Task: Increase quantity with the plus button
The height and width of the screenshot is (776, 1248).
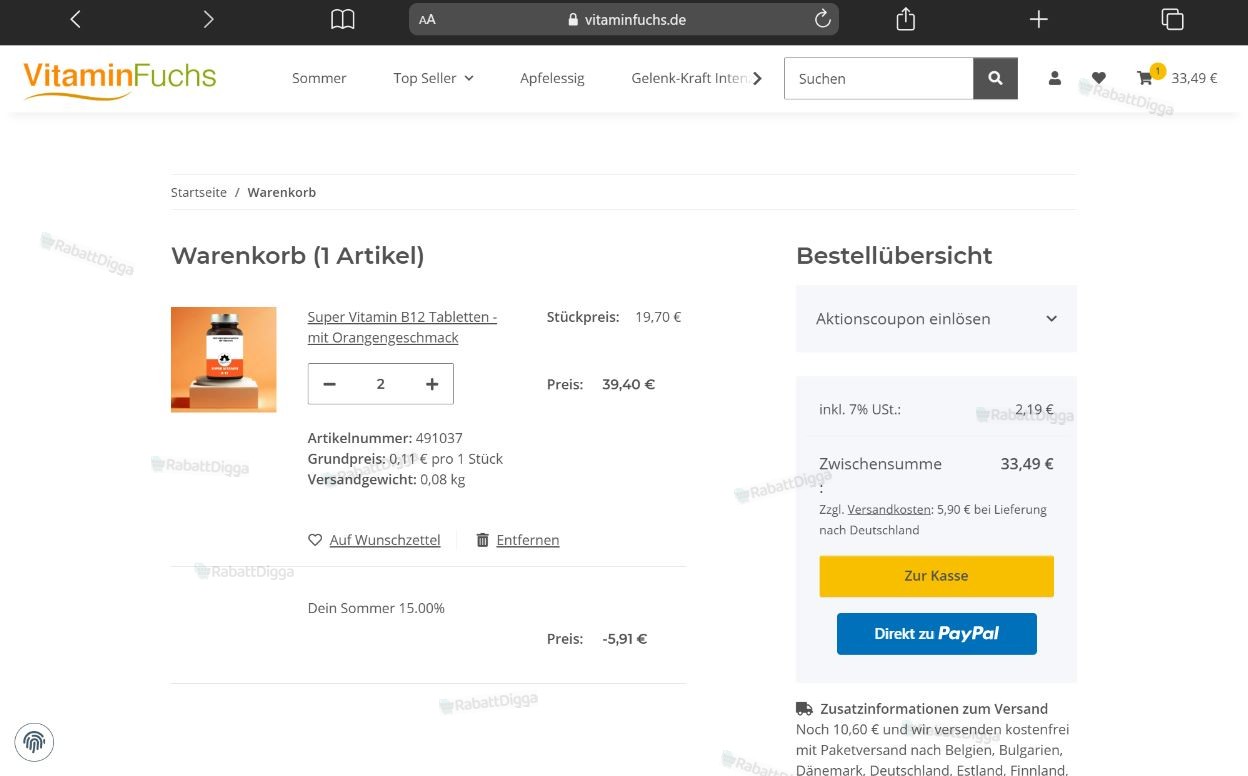Action: [x=432, y=384]
